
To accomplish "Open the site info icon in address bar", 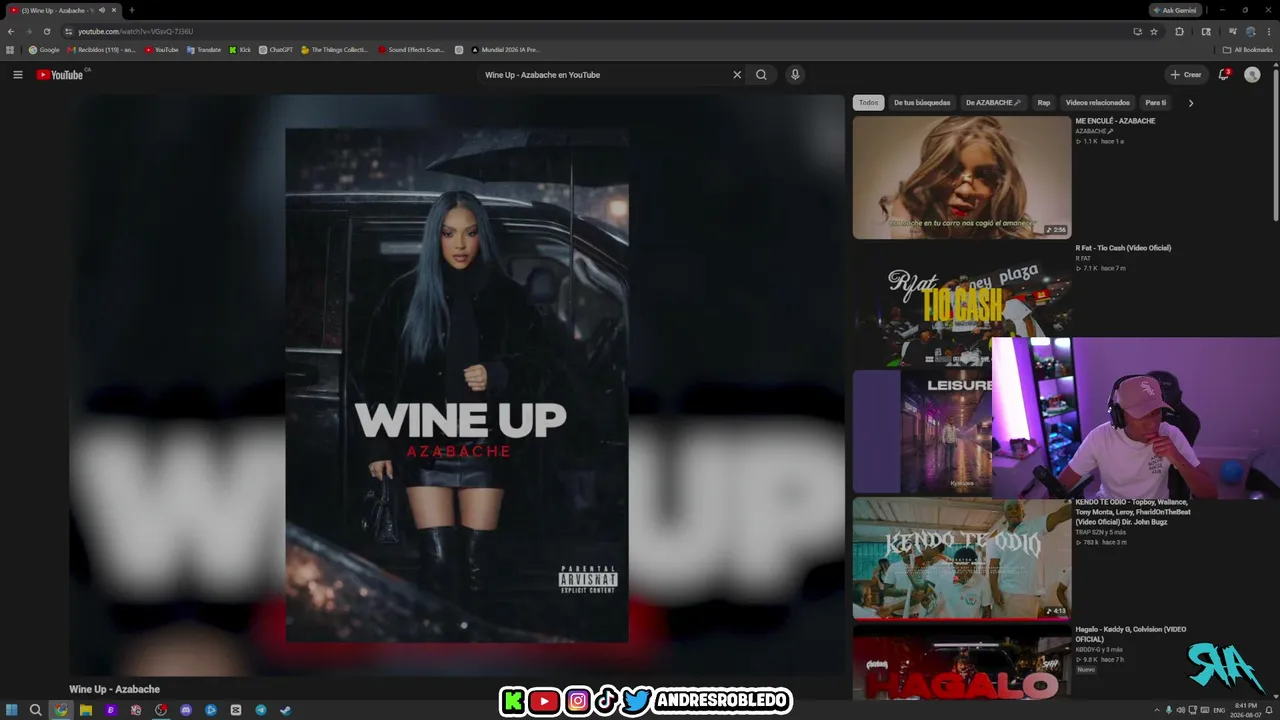I will point(68,31).
